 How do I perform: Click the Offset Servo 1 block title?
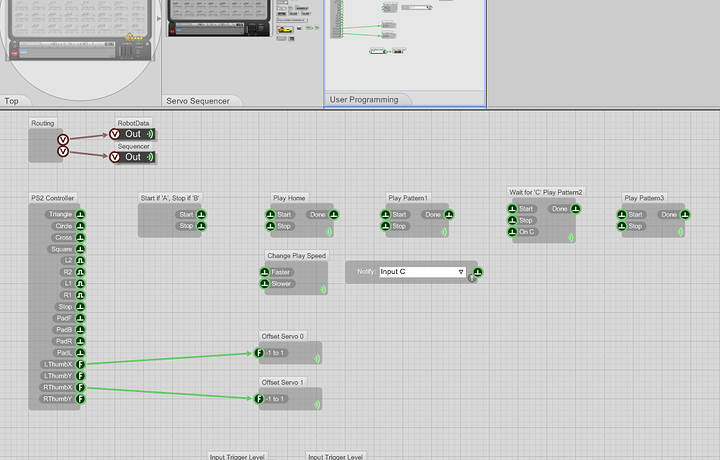[283, 382]
